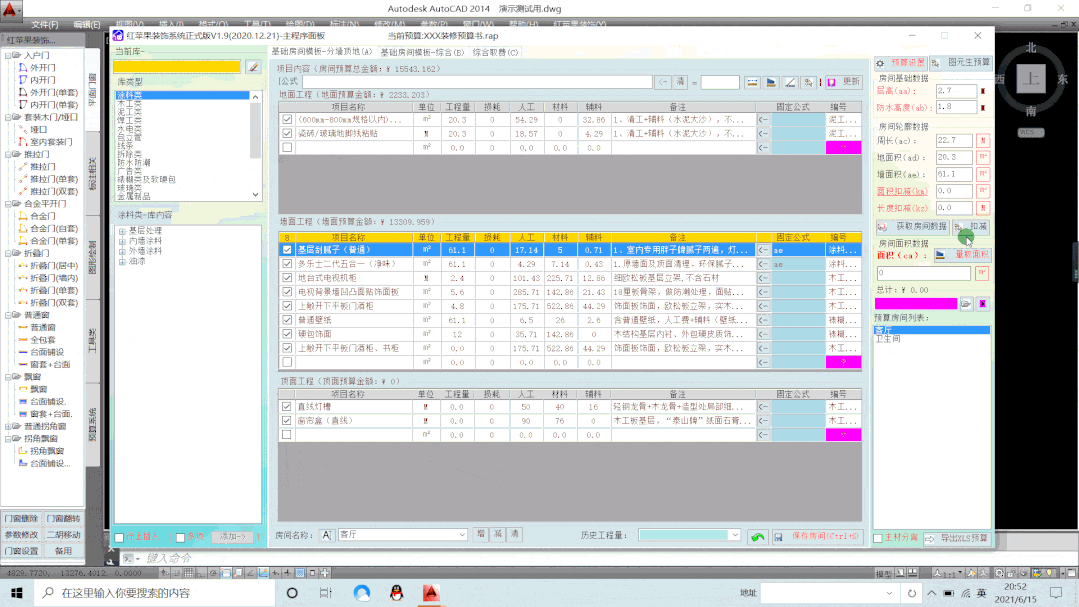The width and height of the screenshot is (1079, 607).
Task: Click the 导出XLS预算 export button
Action: (x=956, y=538)
